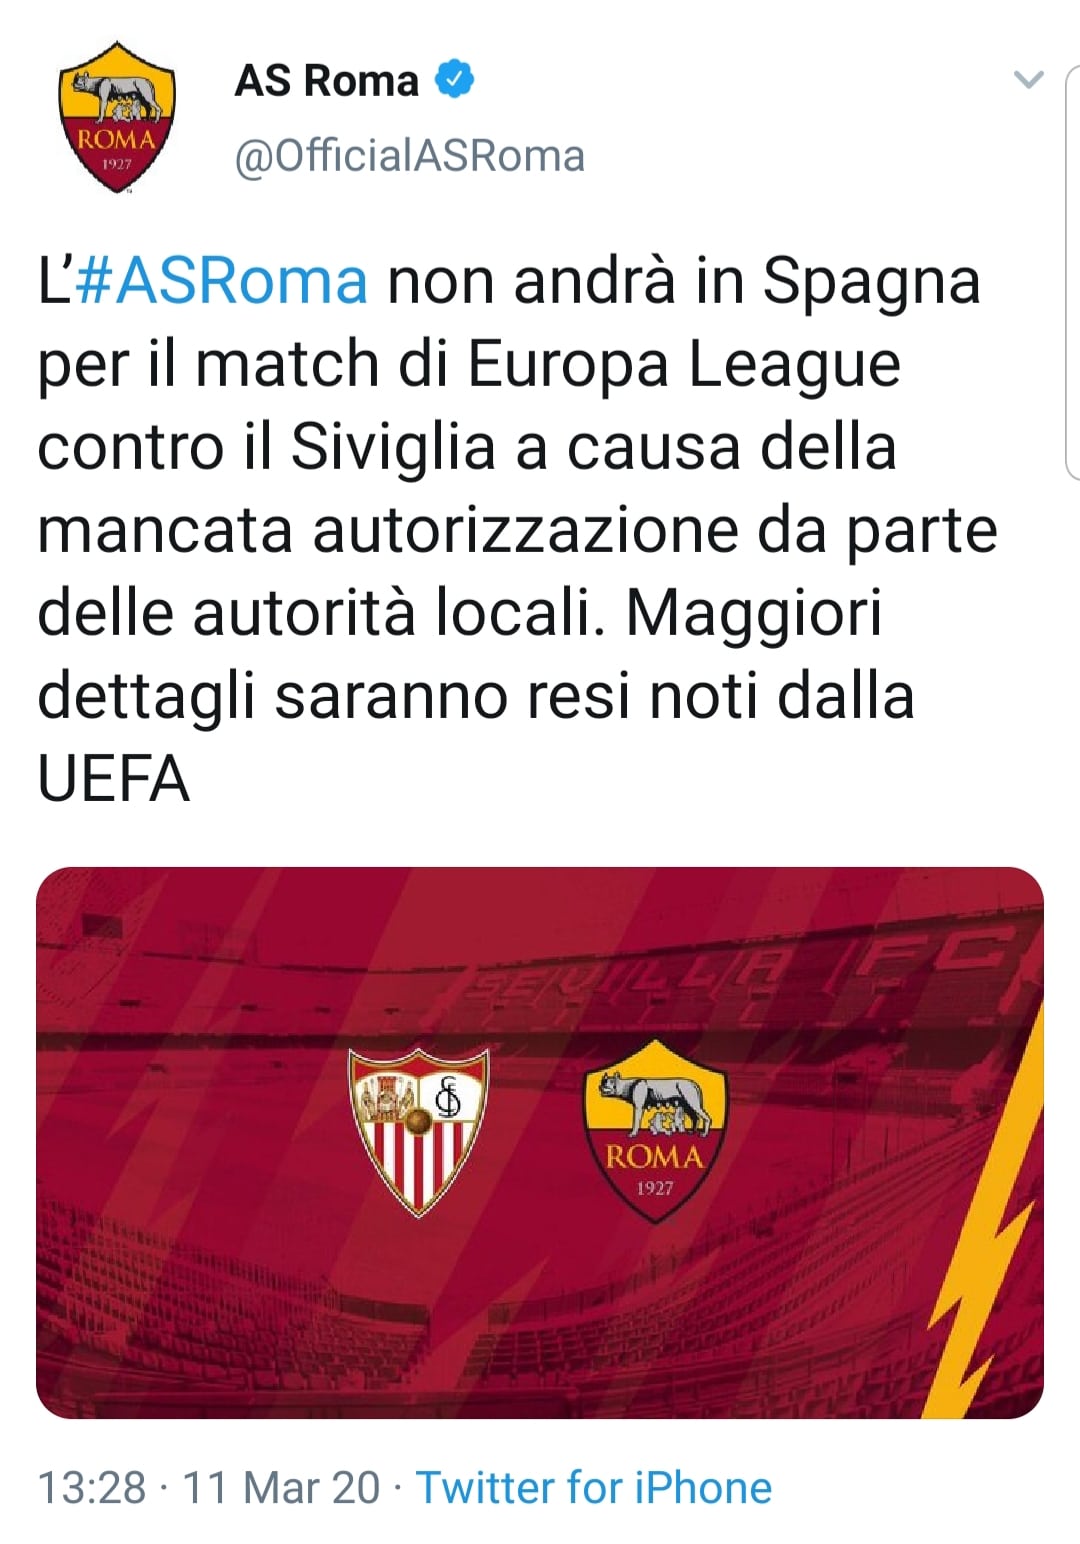Screen dimensions: 1080x1544
Task: Click the 1927 text on the image's Roma crest
Action: point(655,1188)
